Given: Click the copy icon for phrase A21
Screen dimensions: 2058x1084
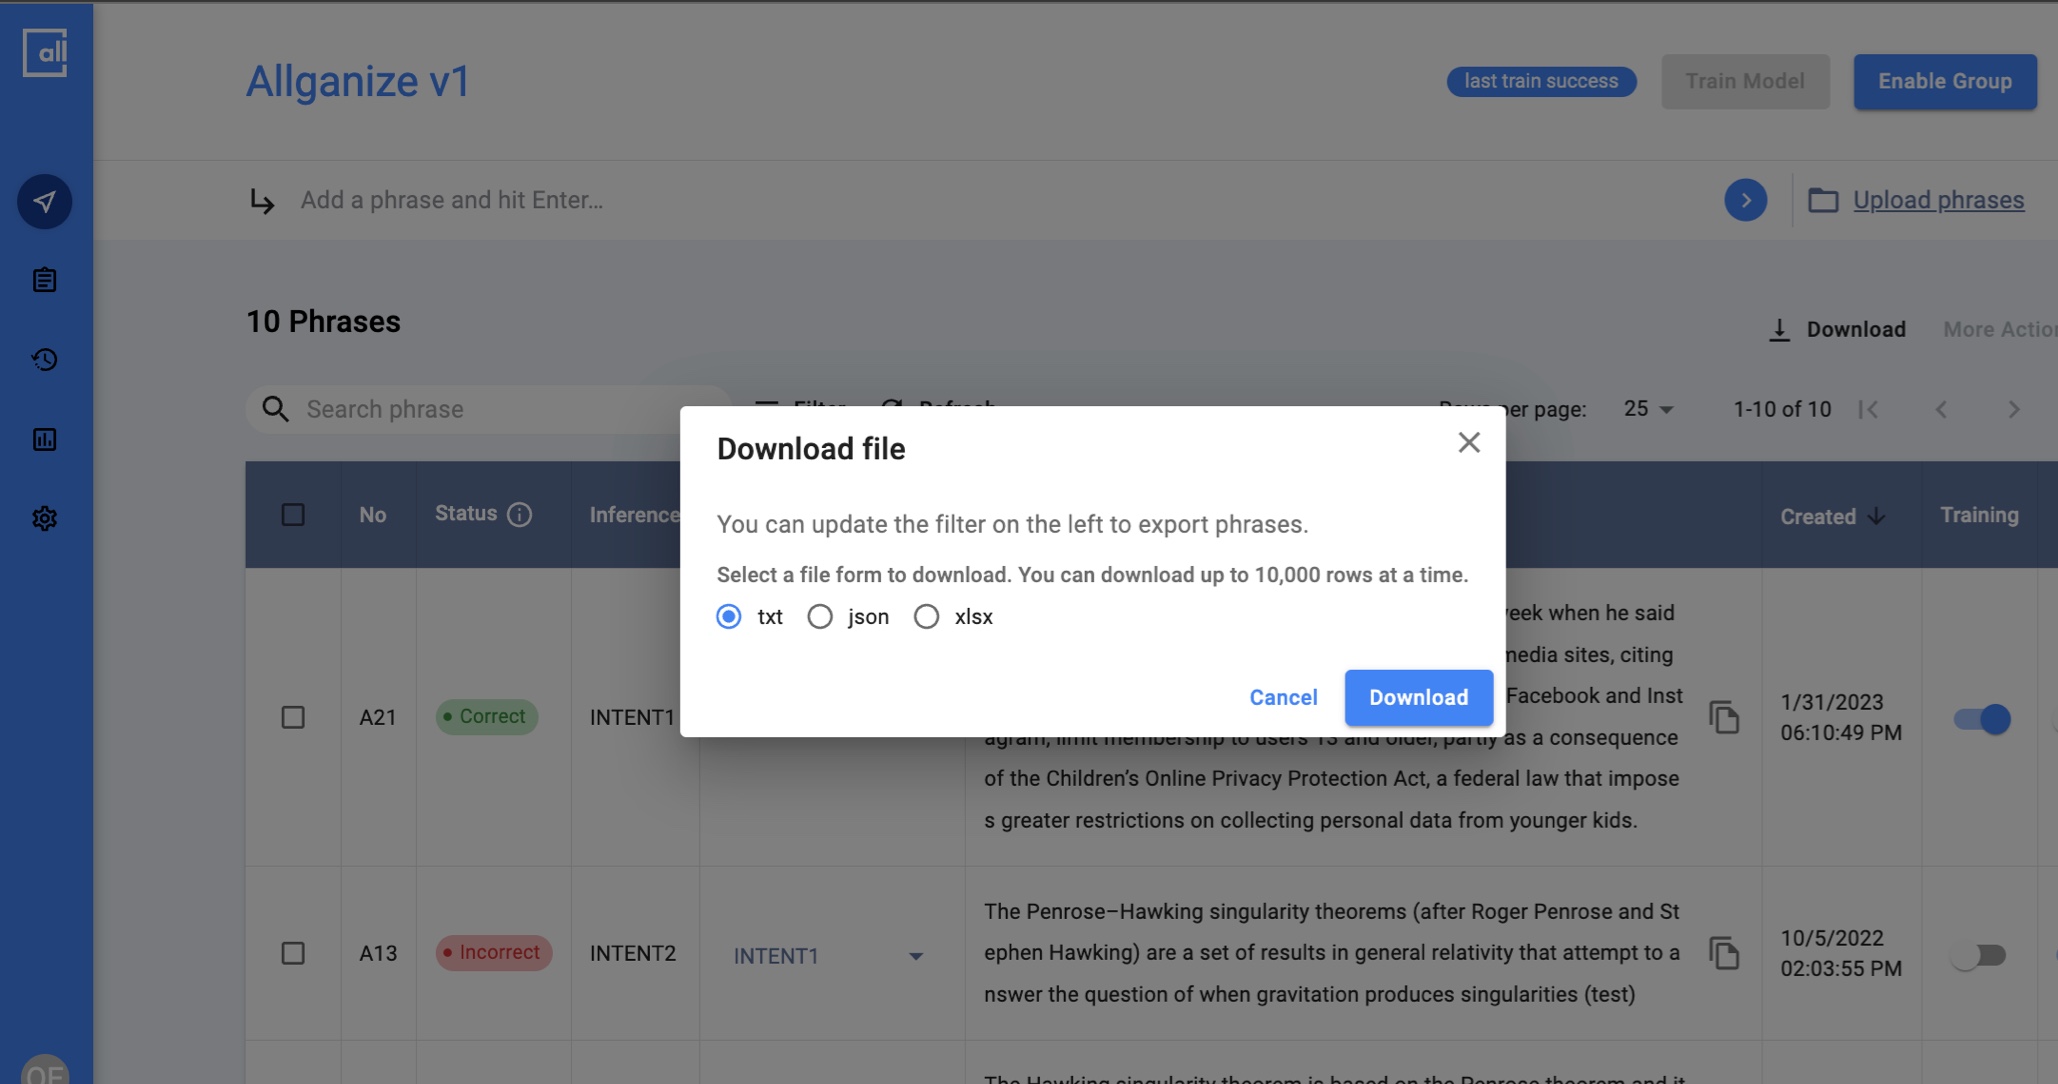Looking at the screenshot, I should (x=1723, y=717).
